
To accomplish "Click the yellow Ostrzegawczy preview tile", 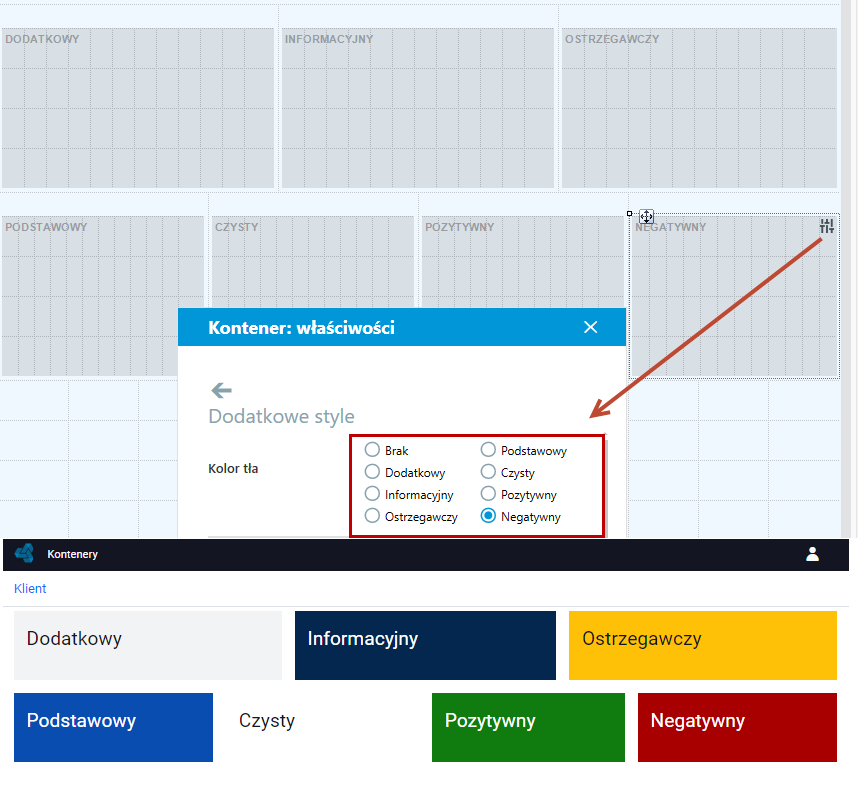I will 703,646.
